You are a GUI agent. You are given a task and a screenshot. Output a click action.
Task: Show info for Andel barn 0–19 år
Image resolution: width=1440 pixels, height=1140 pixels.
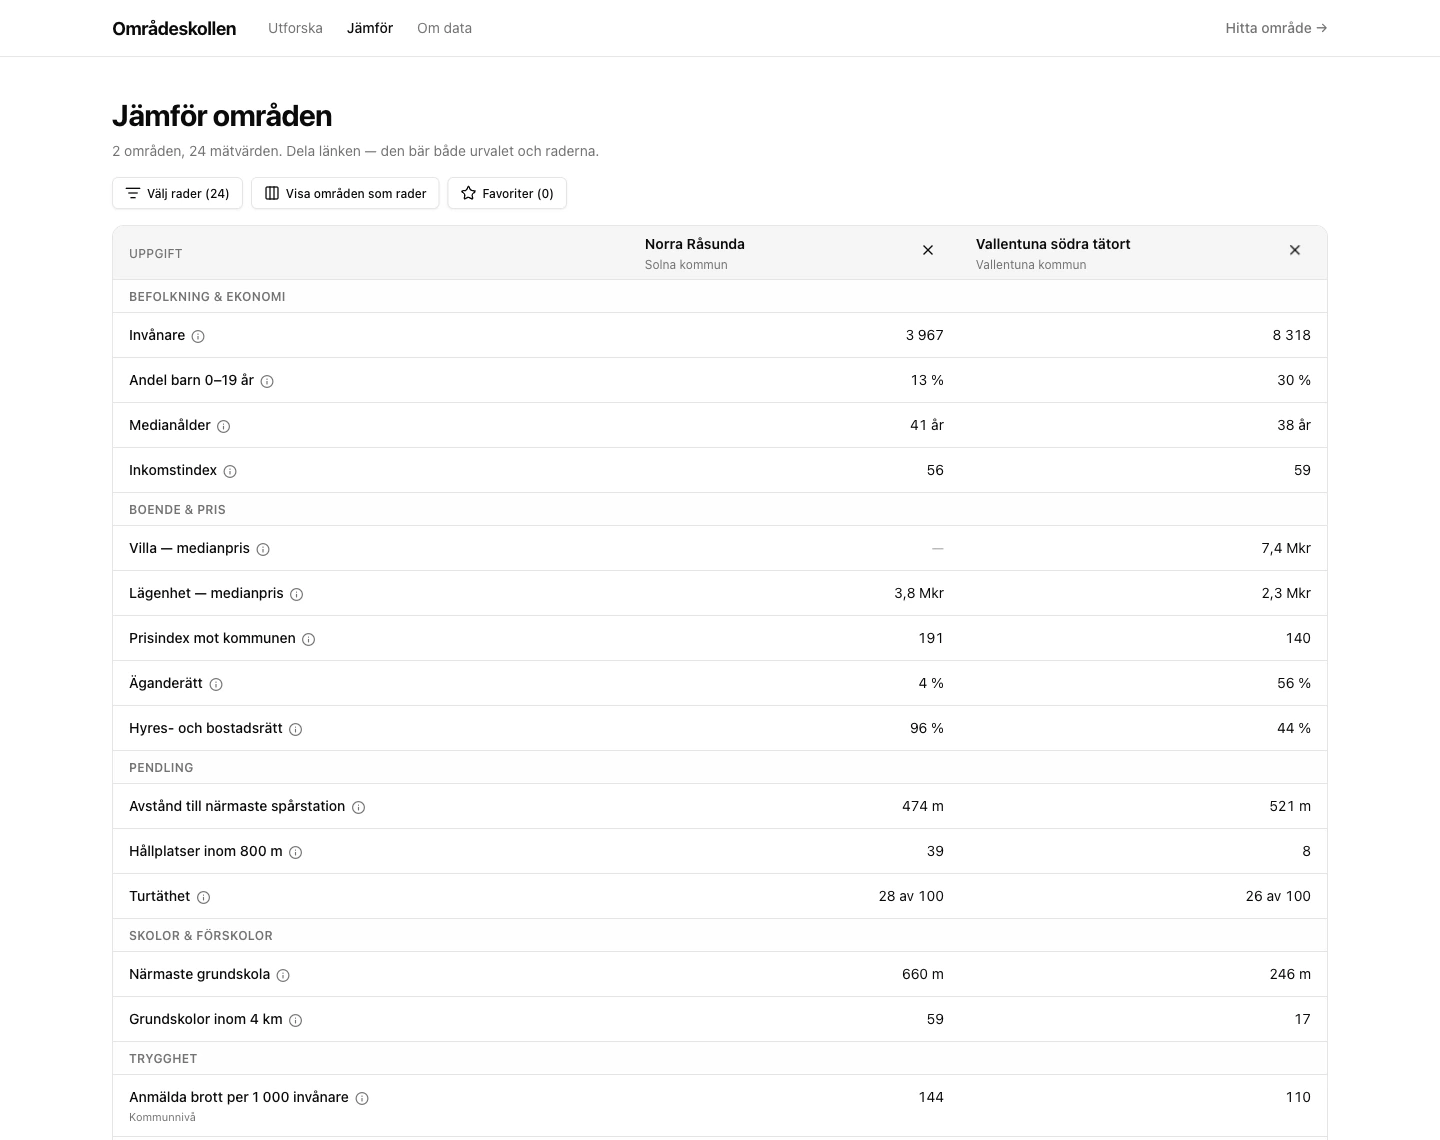[x=267, y=381]
